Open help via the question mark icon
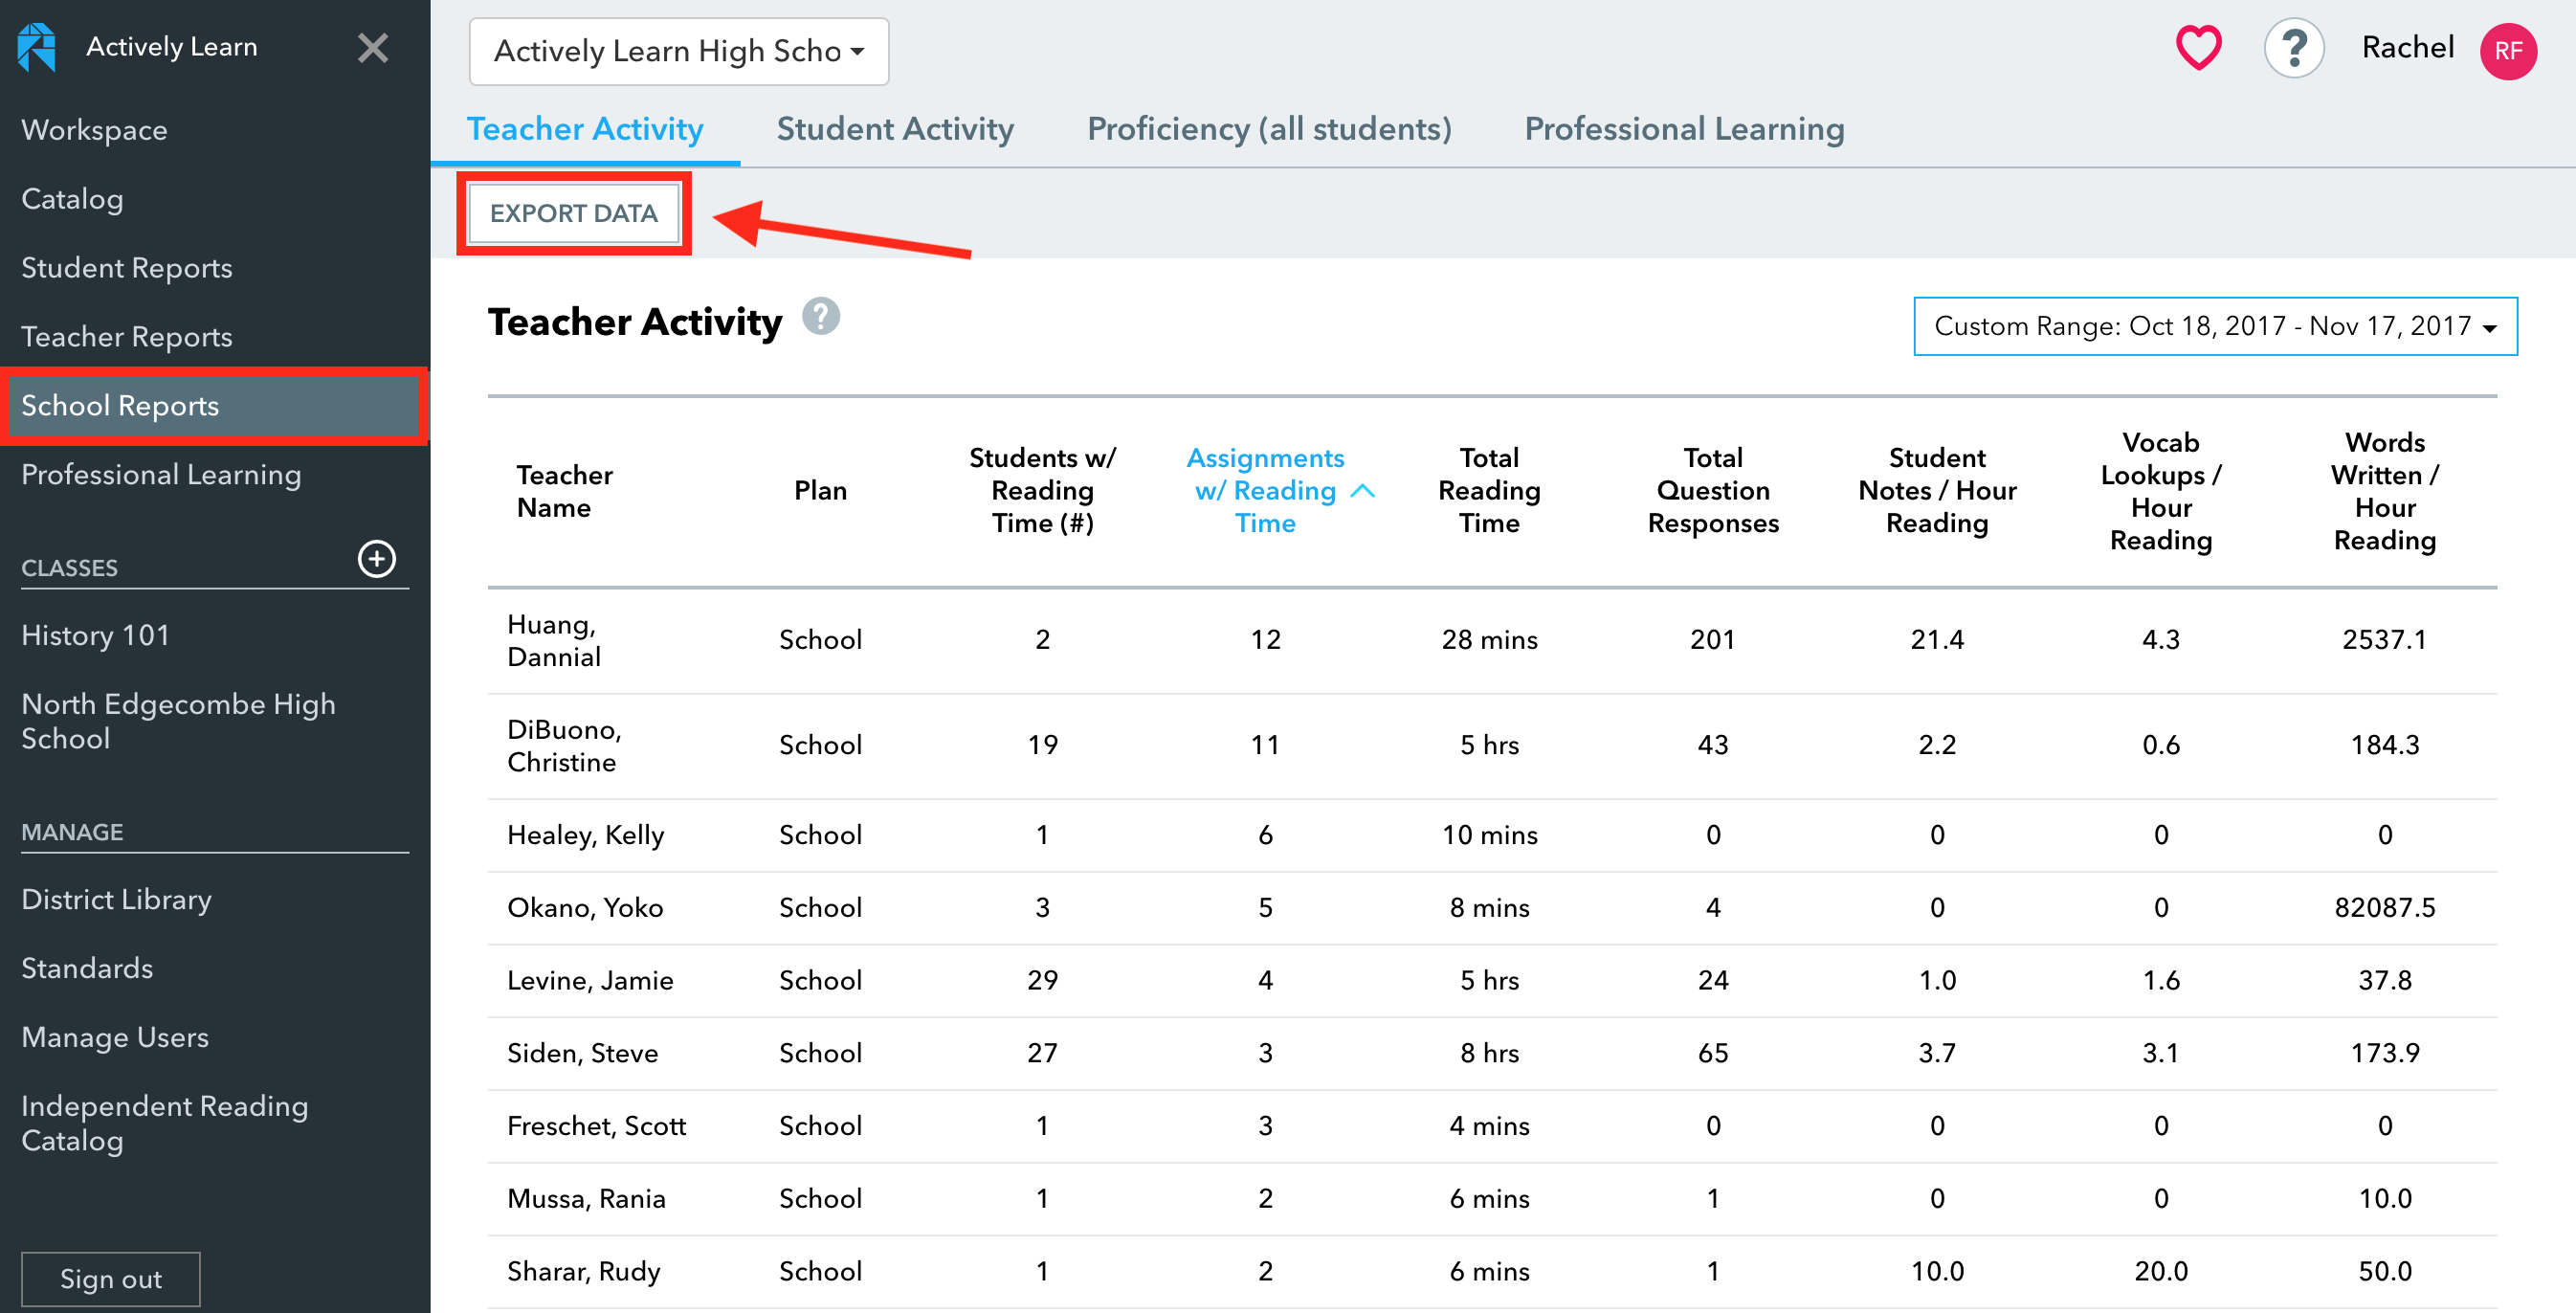Image resolution: width=2576 pixels, height=1313 pixels. [x=2294, y=48]
